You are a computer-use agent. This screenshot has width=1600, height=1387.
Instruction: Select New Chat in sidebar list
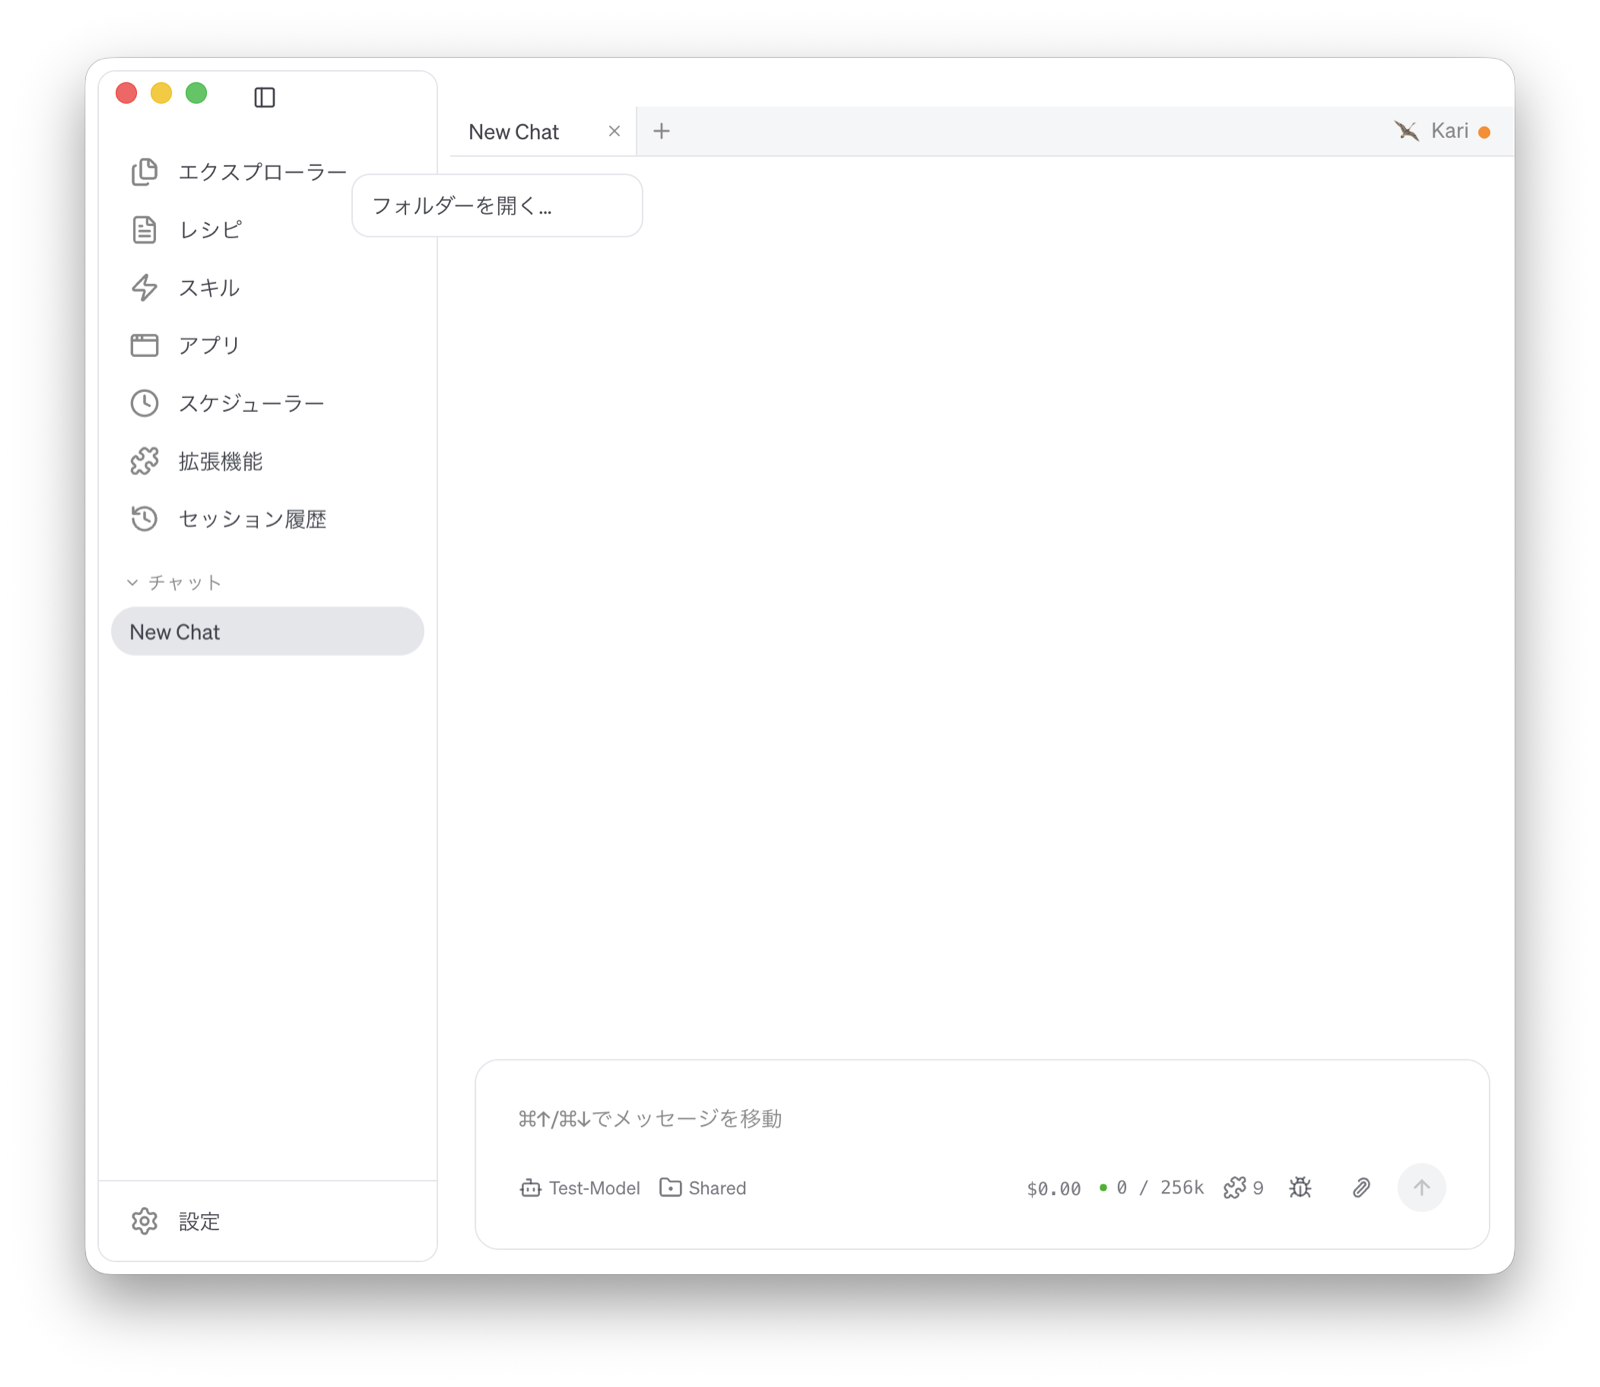[267, 632]
